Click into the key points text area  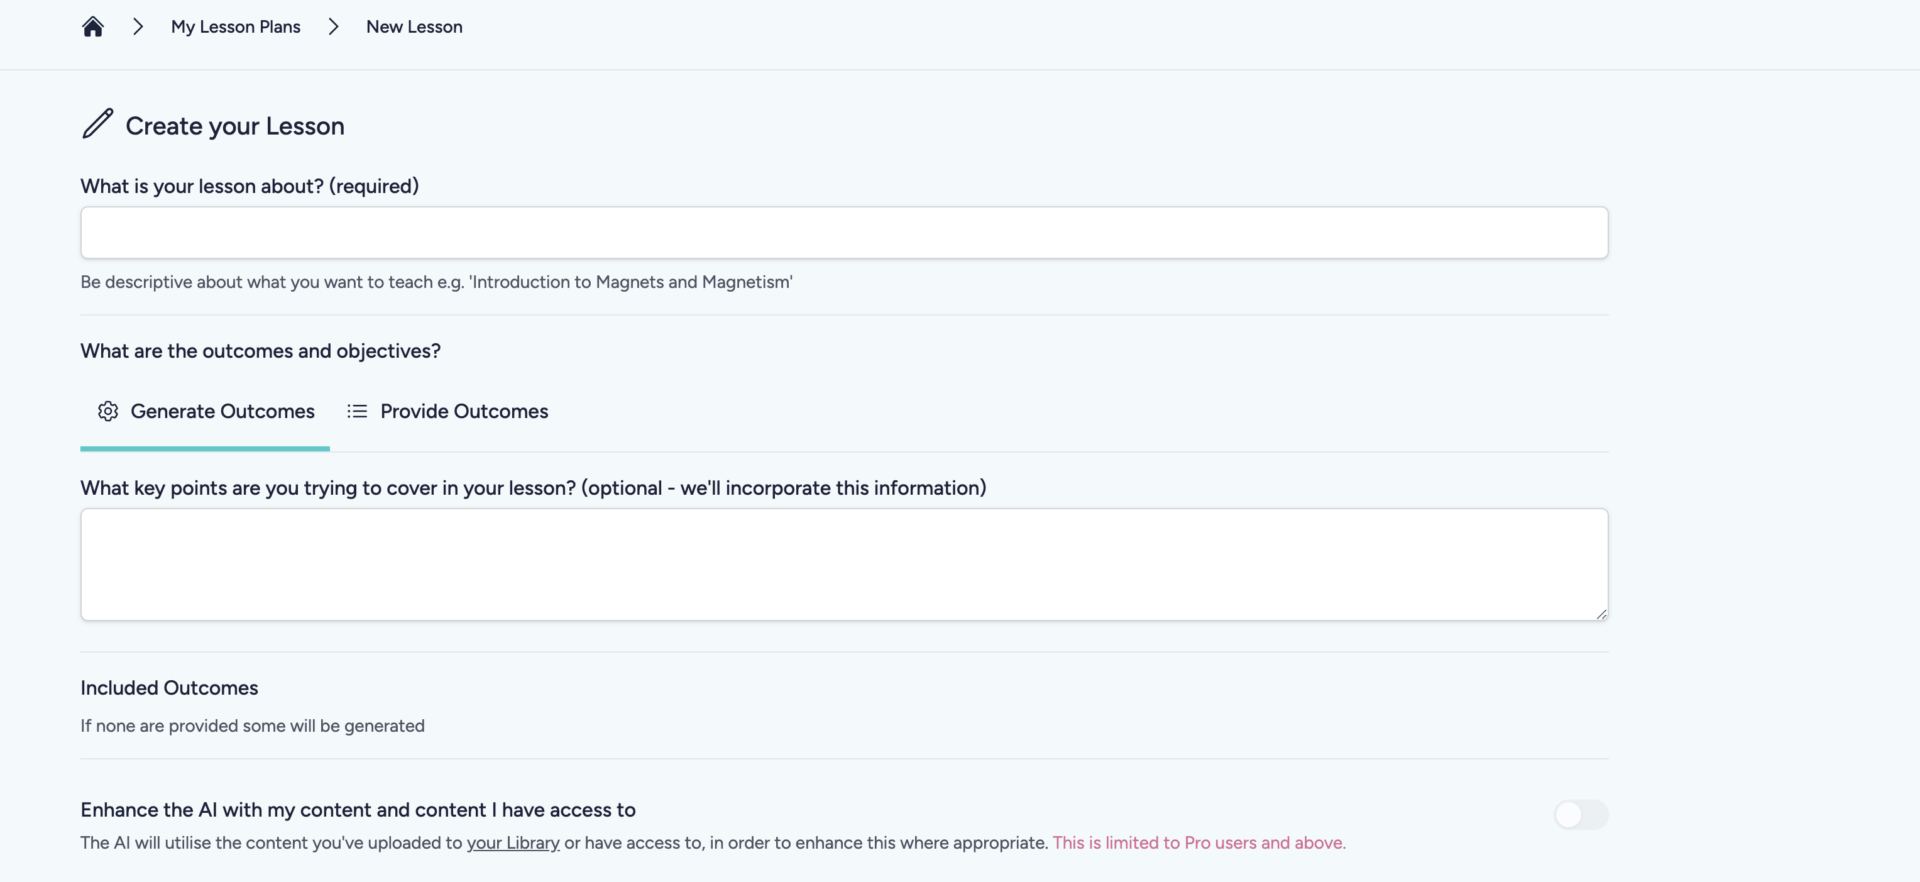(844, 564)
